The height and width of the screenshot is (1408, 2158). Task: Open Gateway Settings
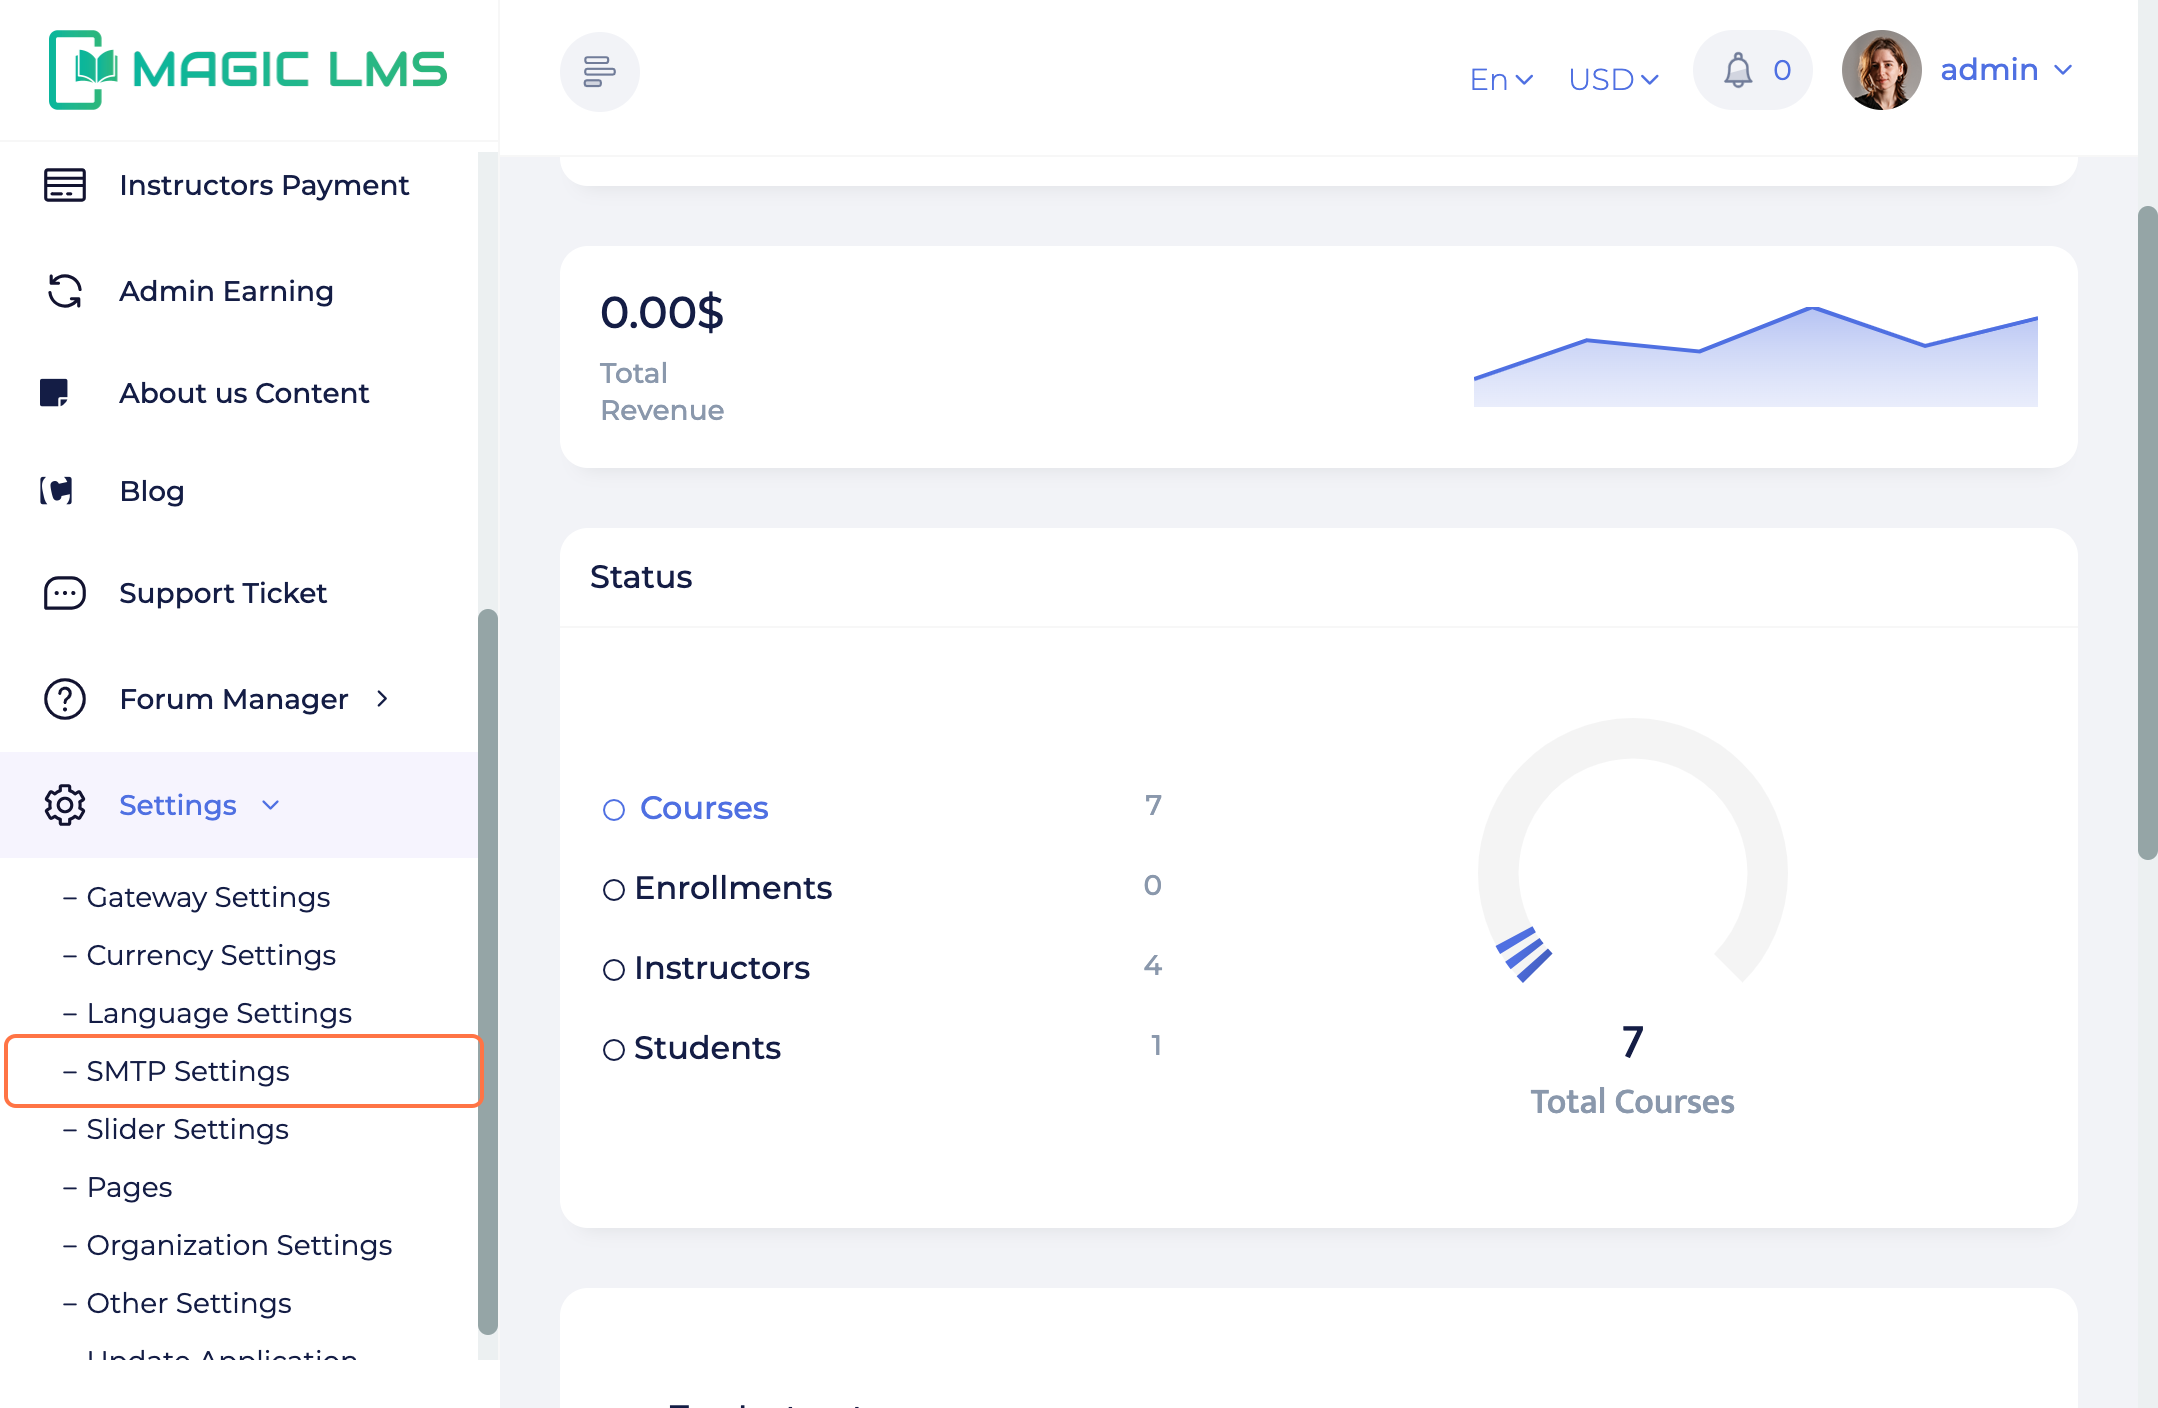coord(208,897)
